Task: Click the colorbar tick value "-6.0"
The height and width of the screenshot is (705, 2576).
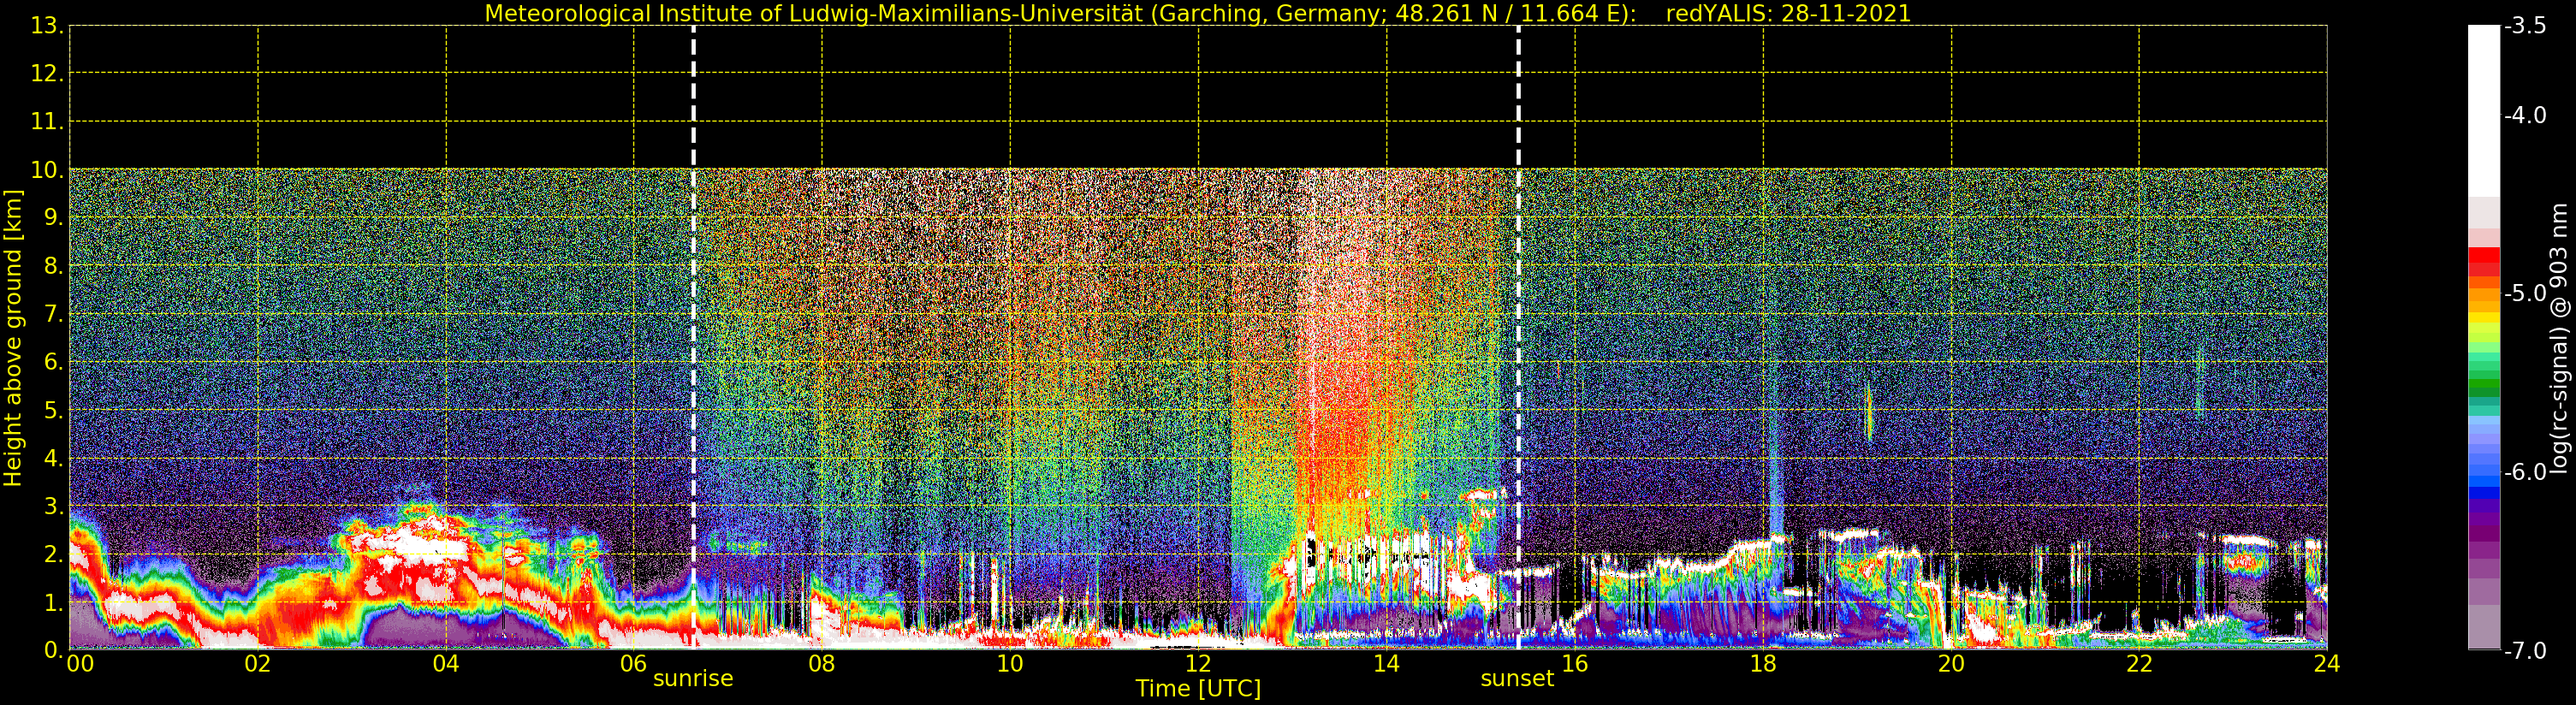Action: click(2525, 472)
